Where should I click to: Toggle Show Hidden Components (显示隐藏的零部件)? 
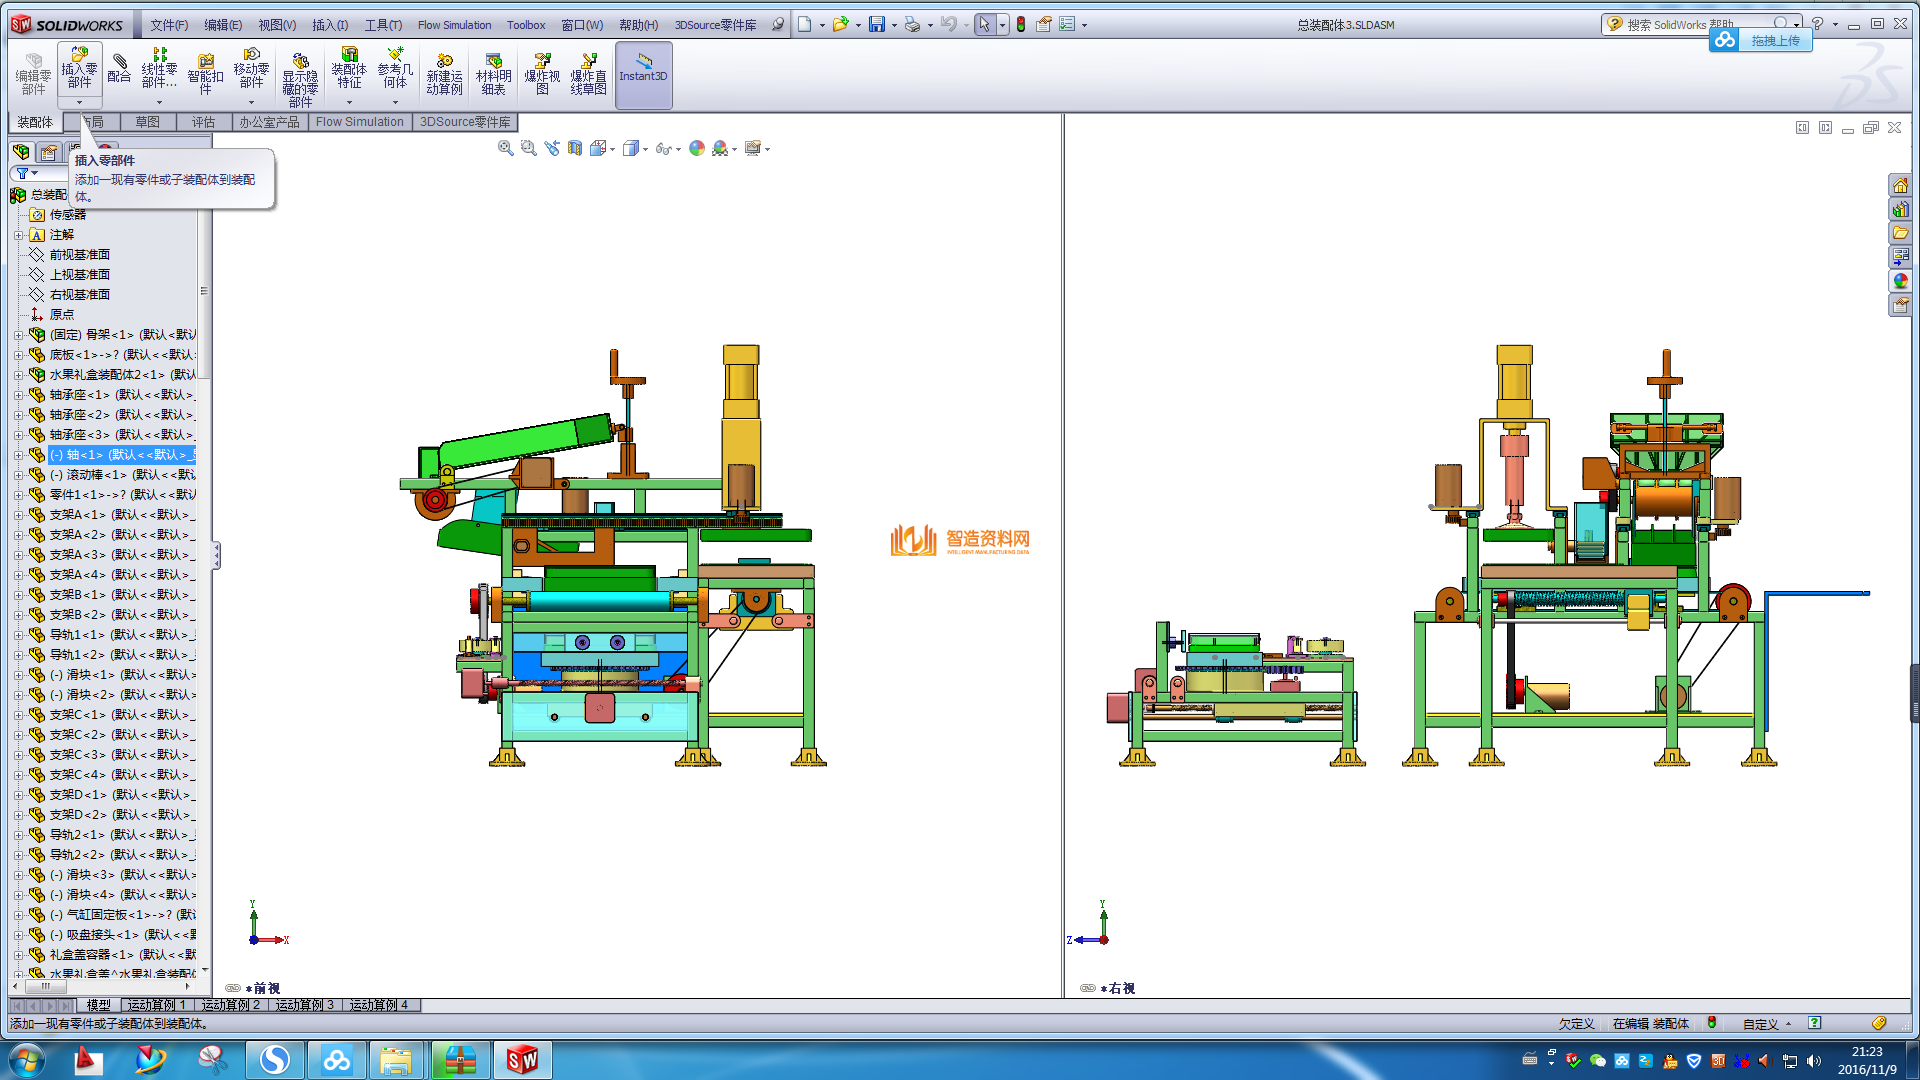coord(300,80)
